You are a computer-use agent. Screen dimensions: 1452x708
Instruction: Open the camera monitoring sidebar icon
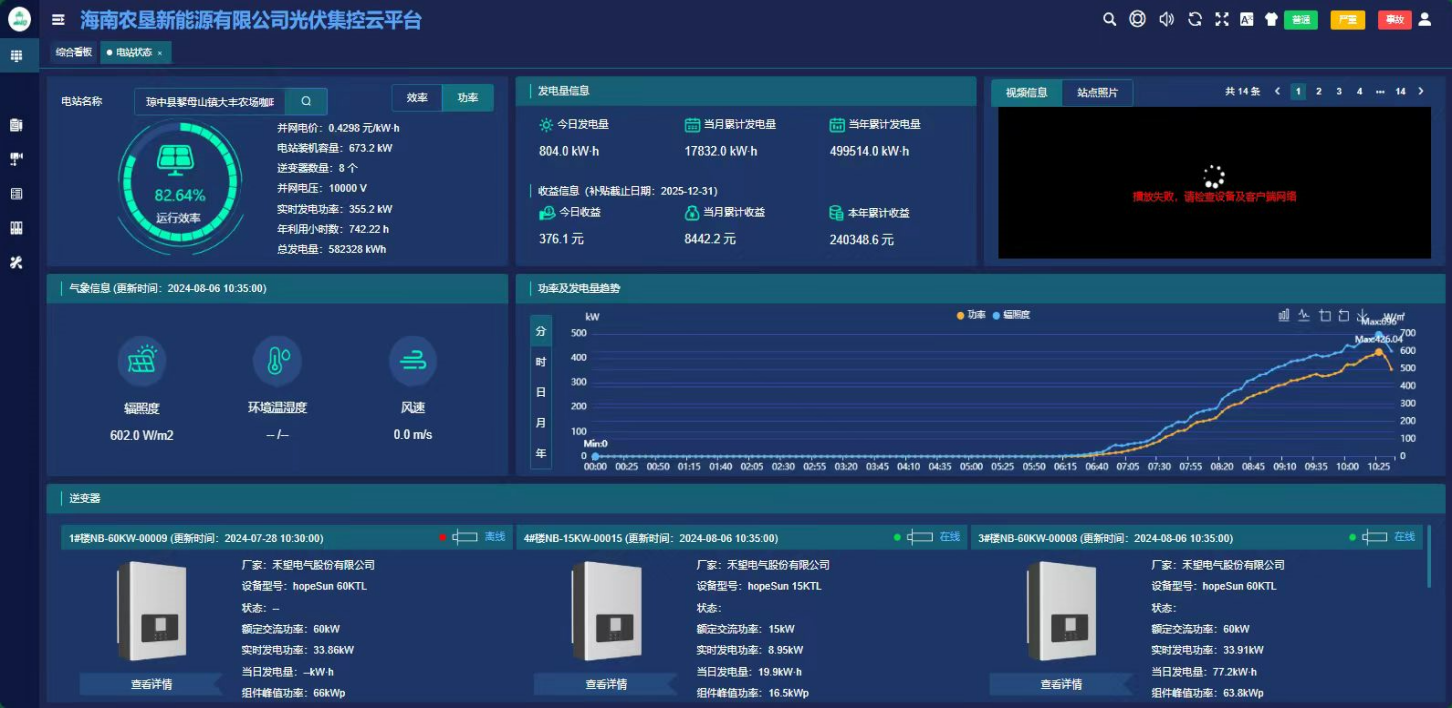pos(16,159)
